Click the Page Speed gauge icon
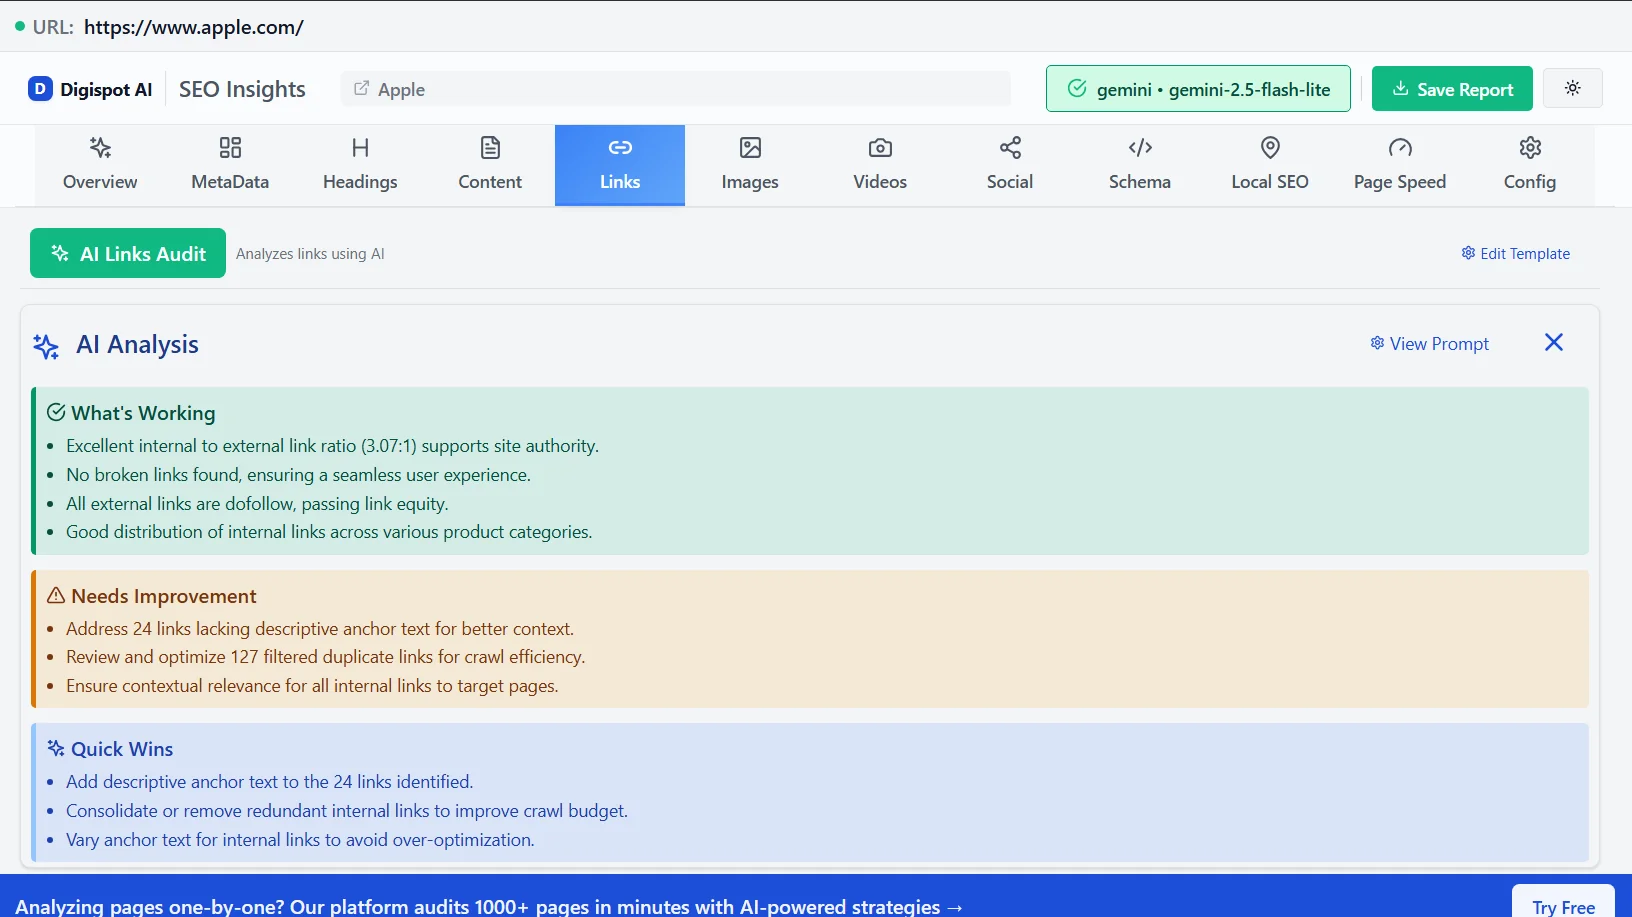 (x=1400, y=148)
